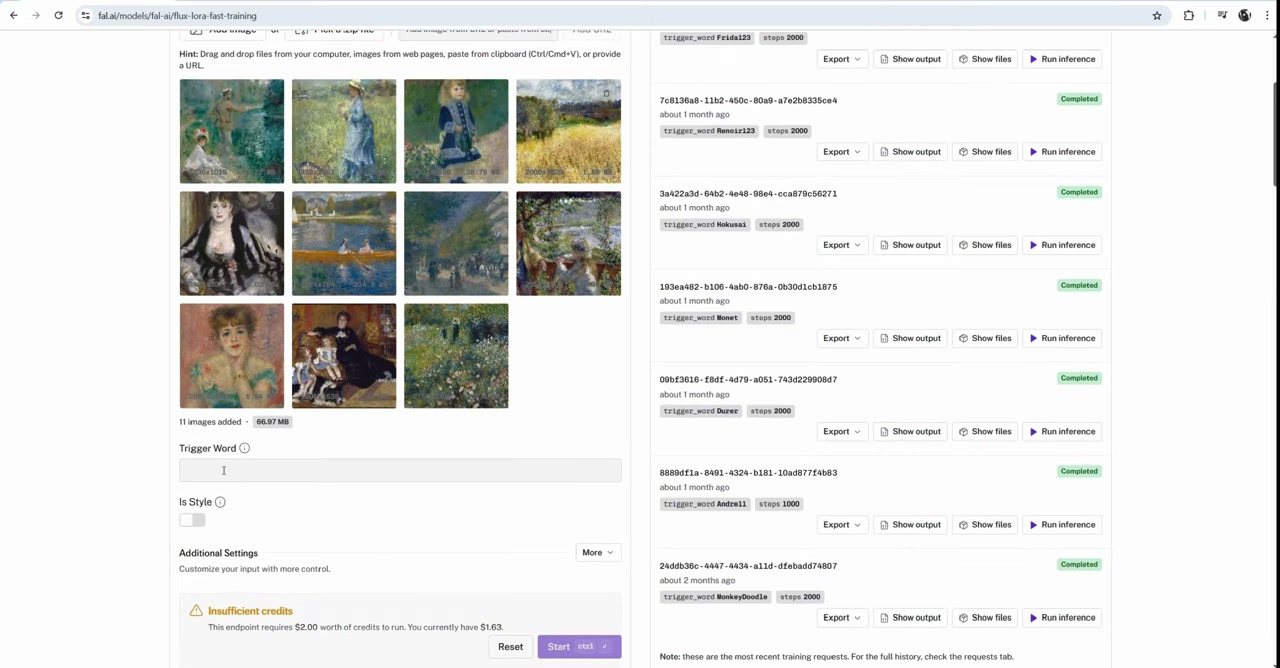The width and height of the screenshot is (1280, 668).
Task: Select thumbnail of woman in black striped dress
Action: click(232, 243)
